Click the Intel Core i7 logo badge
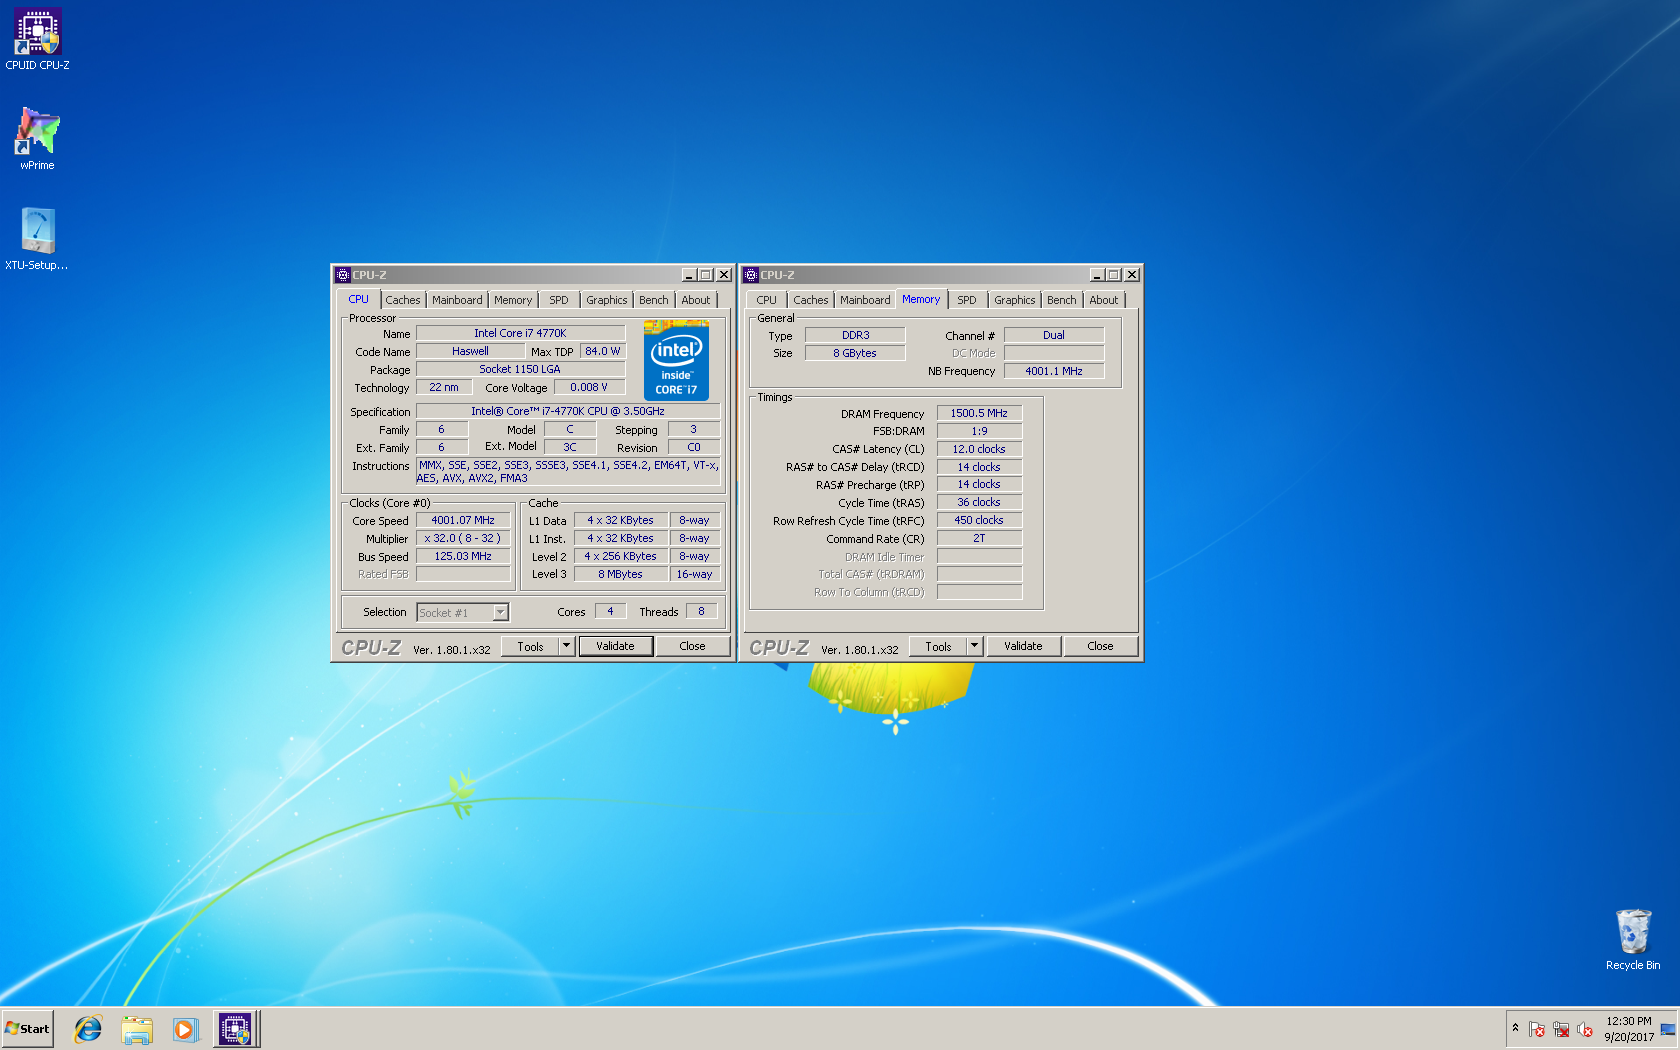Screen dimensions: 1680x1050 point(676,360)
